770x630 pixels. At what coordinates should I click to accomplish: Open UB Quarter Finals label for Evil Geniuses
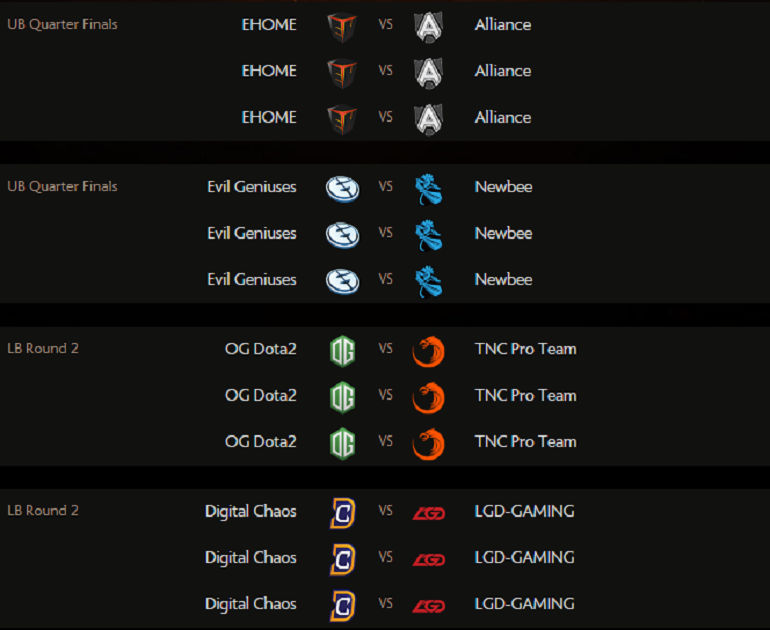click(x=62, y=186)
